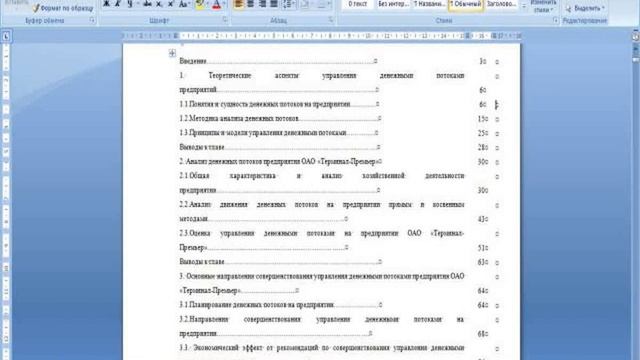The width and height of the screenshot is (640, 360).
Task: Click the Введение contents line
Action: click(x=278, y=61)
